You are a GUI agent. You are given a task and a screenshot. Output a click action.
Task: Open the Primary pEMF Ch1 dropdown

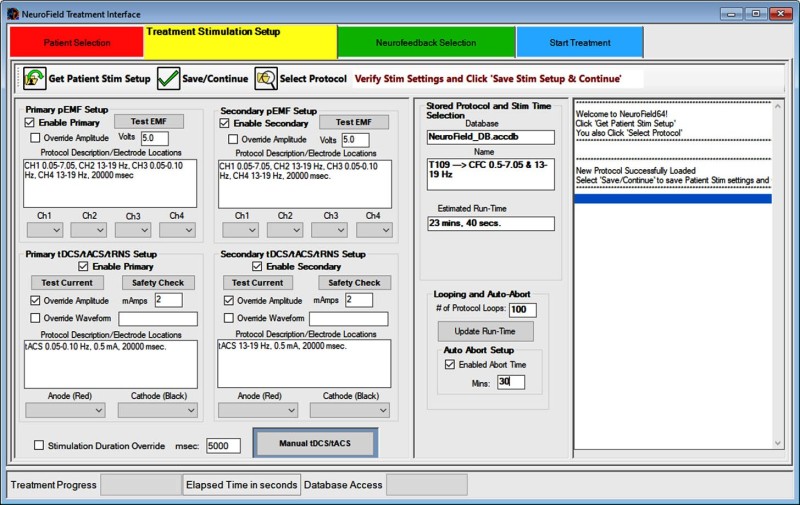[45, 230]
